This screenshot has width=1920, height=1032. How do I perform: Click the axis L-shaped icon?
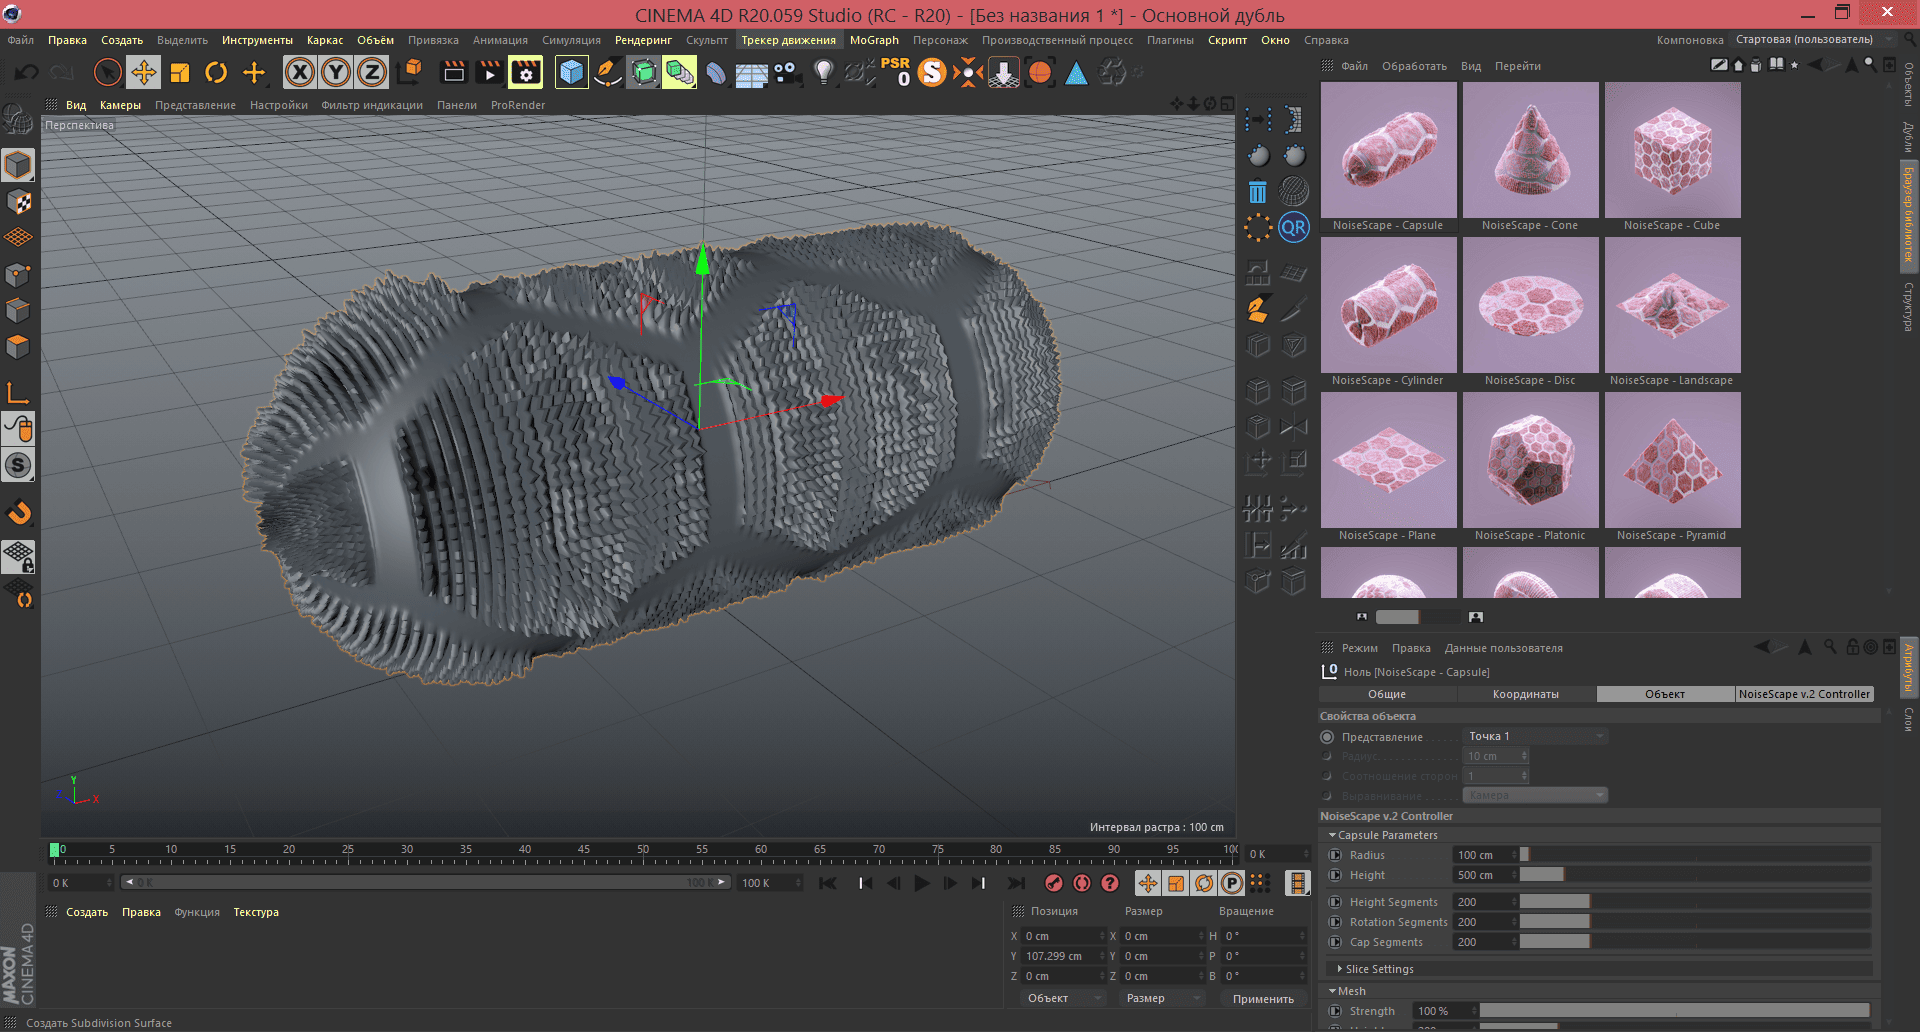click(18, 393)
